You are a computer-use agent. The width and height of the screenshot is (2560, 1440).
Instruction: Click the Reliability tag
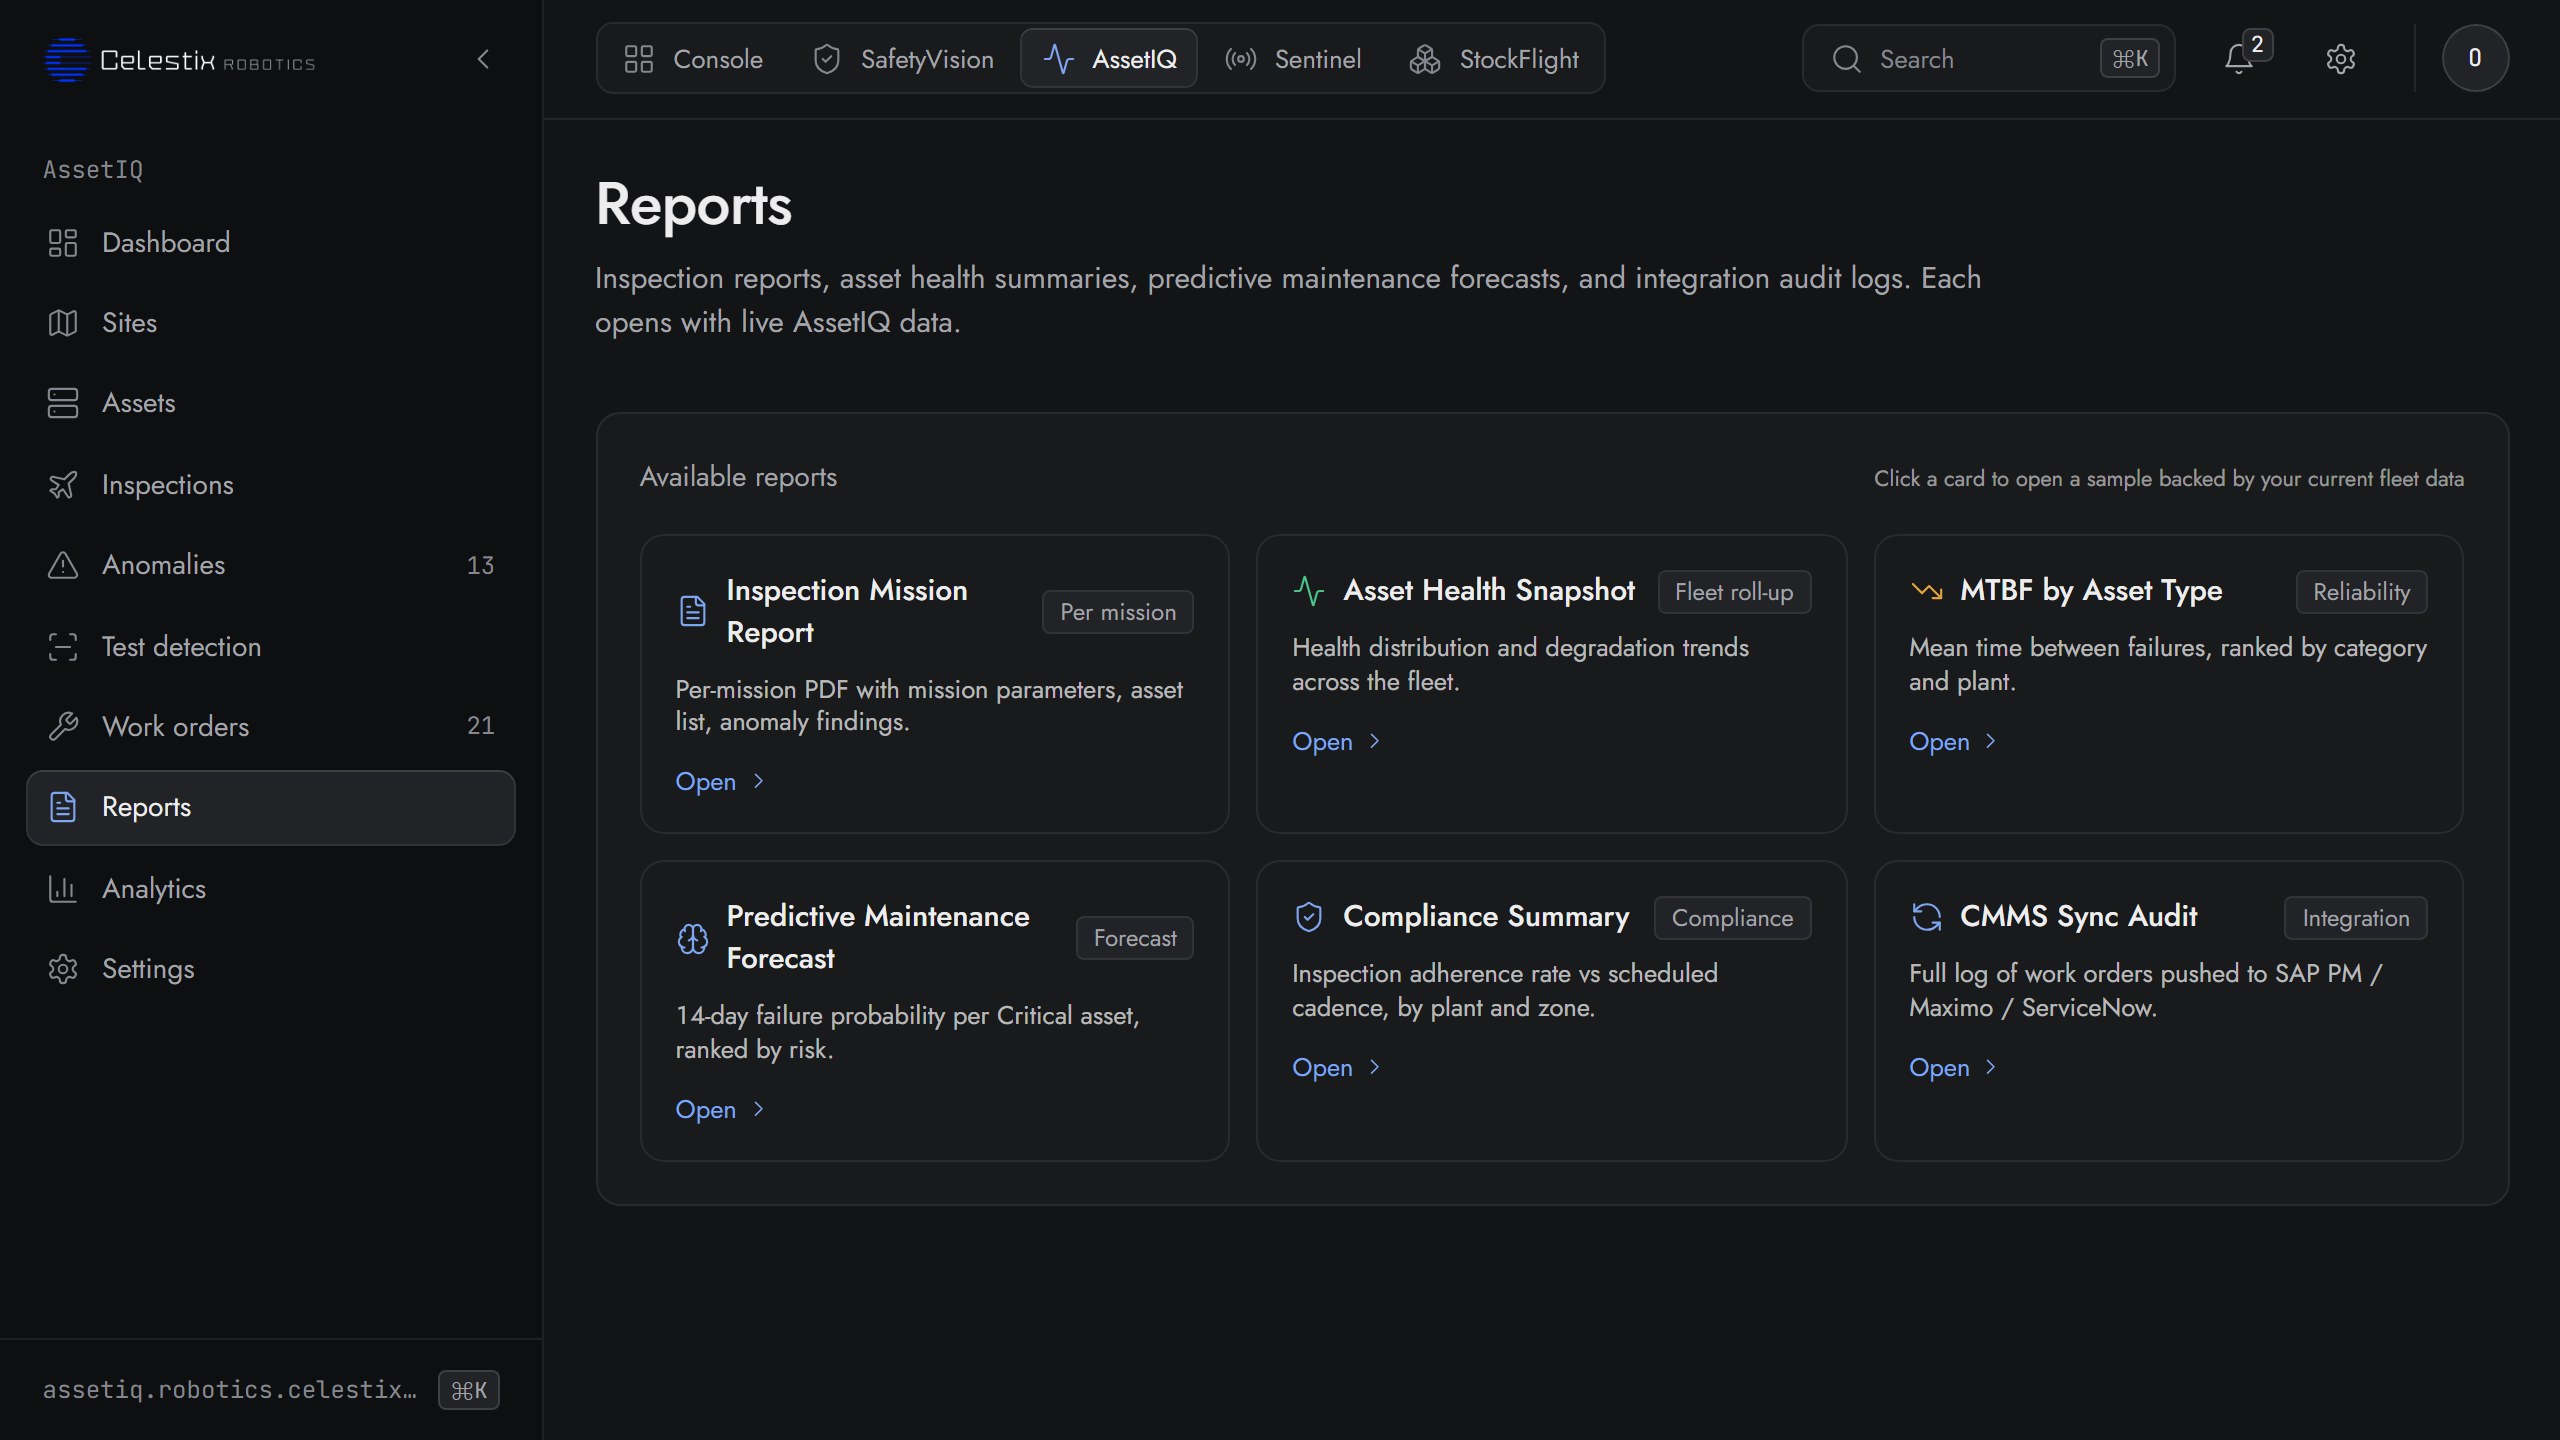pyautogui.click(x=2361, y=592)
